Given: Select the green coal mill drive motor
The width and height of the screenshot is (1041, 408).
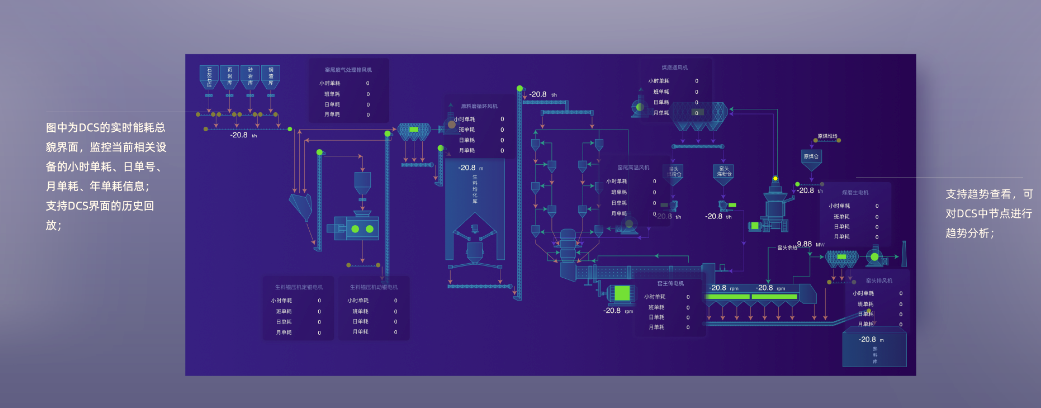Looking at the screenshot, I should coord(756,226).
